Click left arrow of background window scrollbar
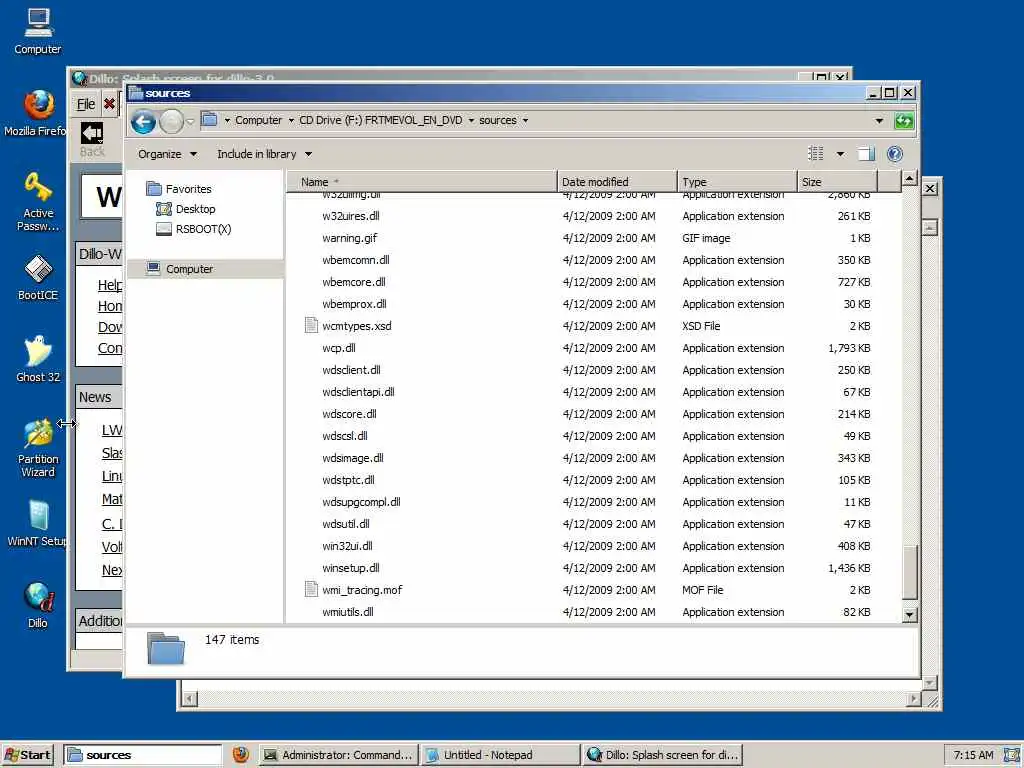 (x=189, y=699)
